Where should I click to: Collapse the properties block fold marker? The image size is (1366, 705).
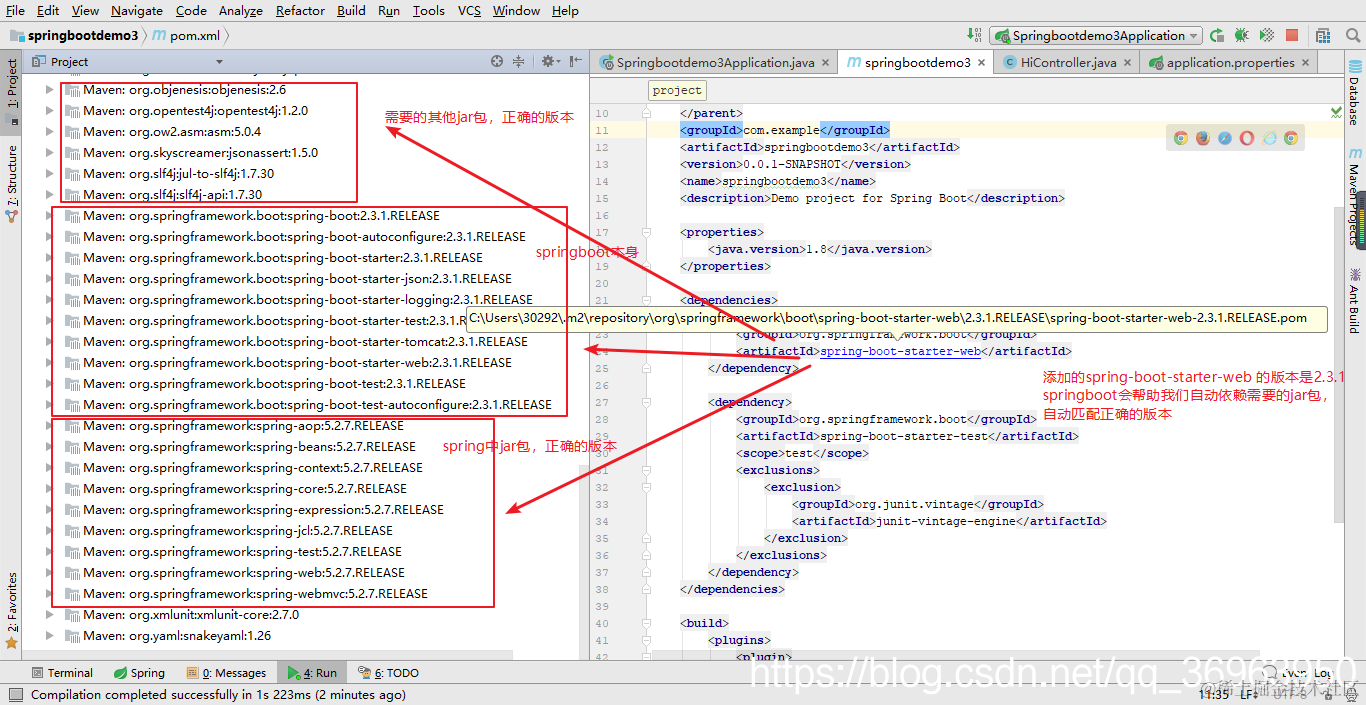click(x=647, y=232)
